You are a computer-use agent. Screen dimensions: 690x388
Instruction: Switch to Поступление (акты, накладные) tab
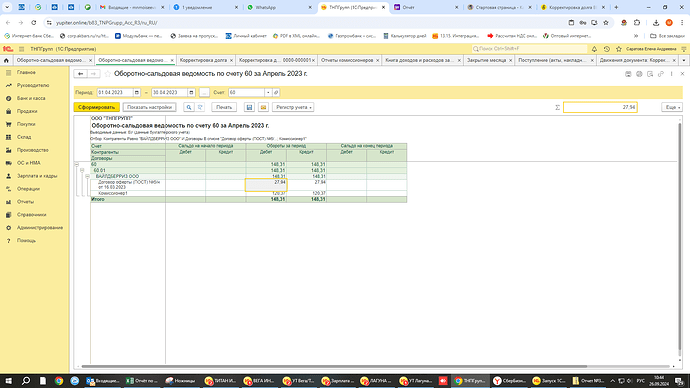[x=551, y=60]
